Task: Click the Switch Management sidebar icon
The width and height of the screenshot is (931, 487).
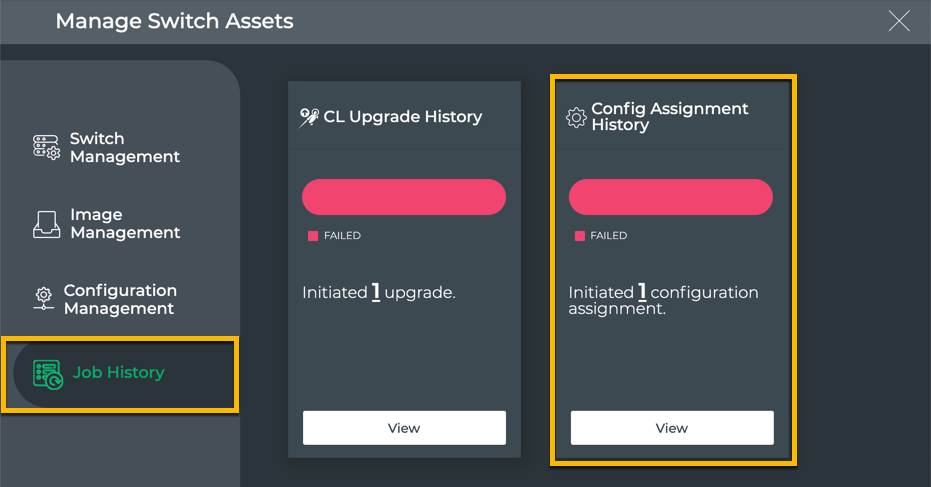Action: 47,148
